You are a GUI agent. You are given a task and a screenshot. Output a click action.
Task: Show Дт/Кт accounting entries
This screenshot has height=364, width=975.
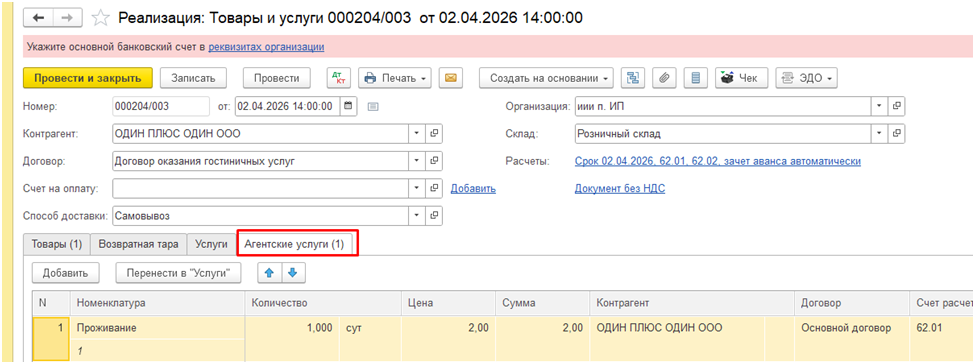[340, 78]
